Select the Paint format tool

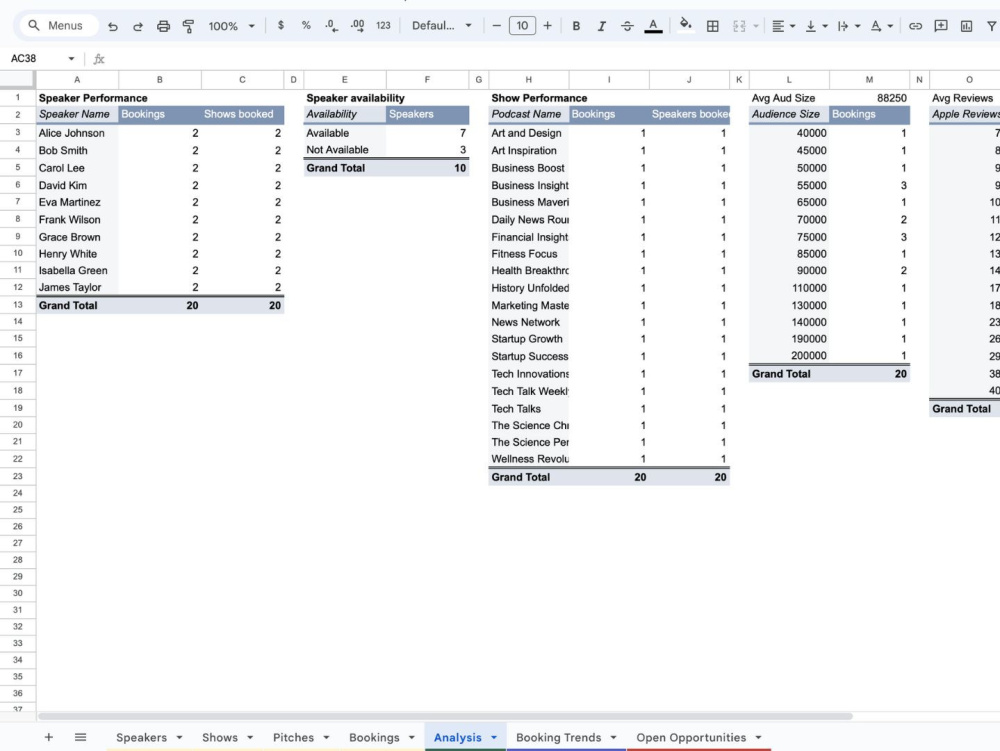tap(188, 26)
